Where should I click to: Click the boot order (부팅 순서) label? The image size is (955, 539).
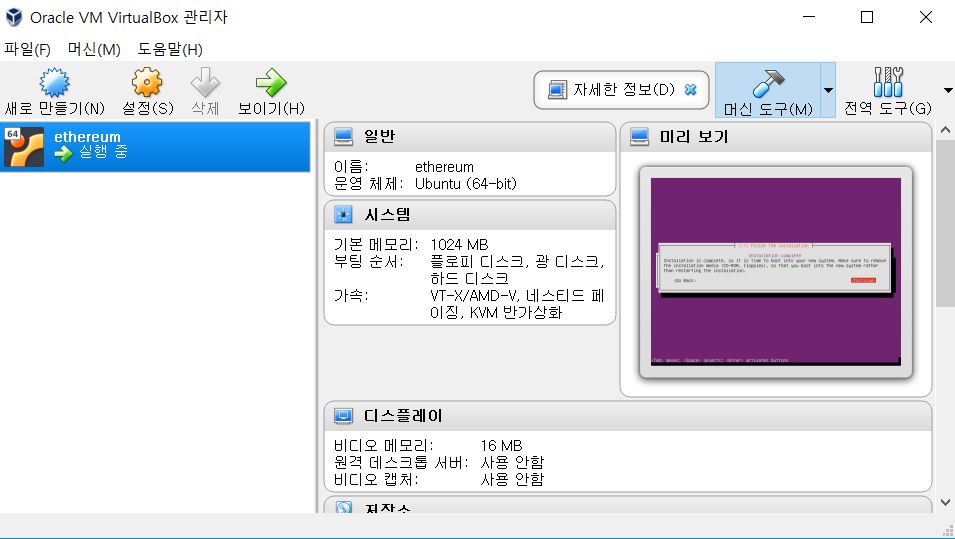(368, 262)
